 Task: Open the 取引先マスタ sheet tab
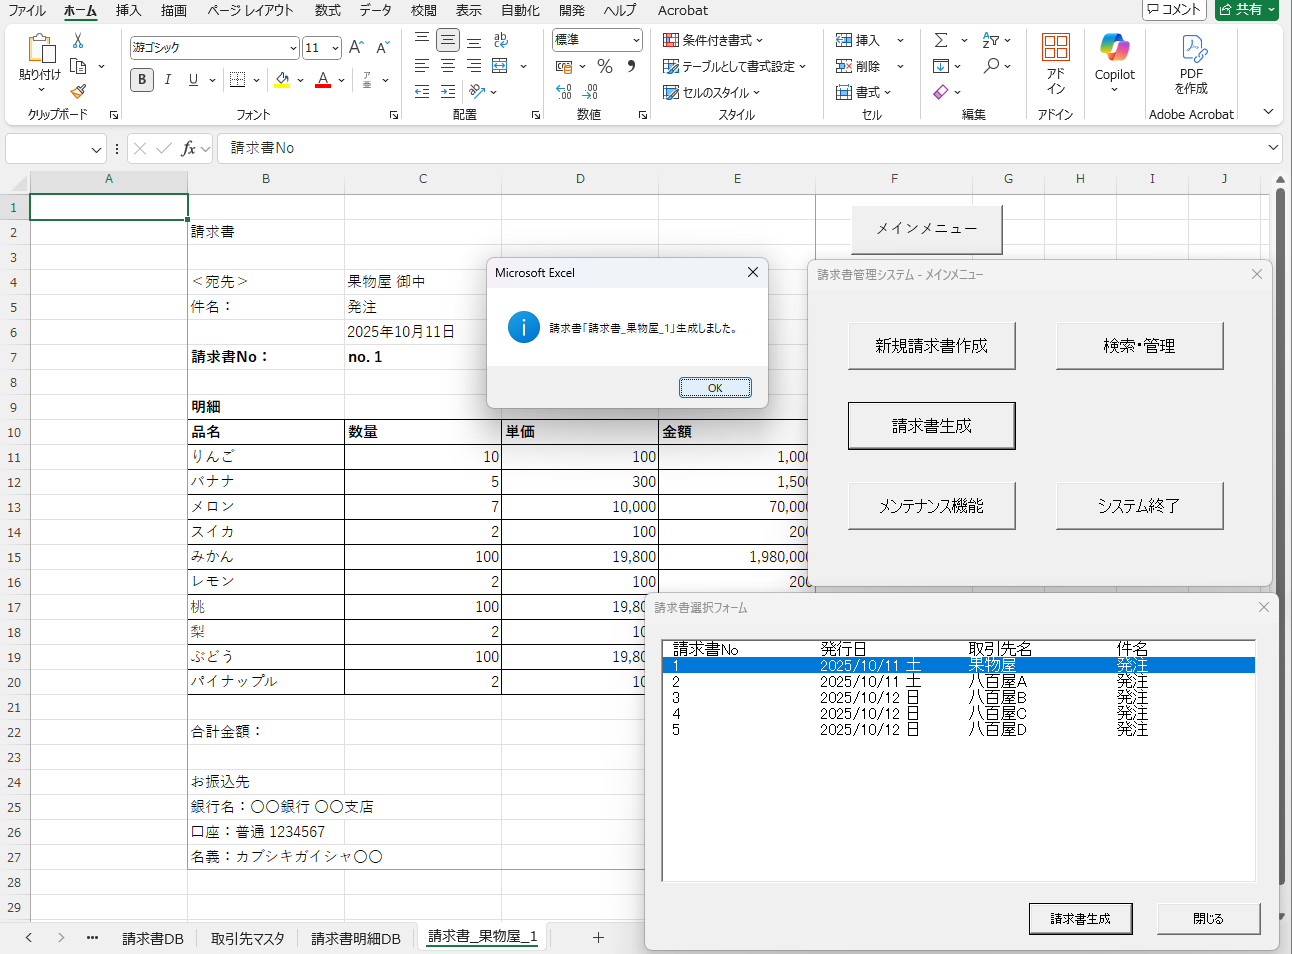[x=247, y=940]
